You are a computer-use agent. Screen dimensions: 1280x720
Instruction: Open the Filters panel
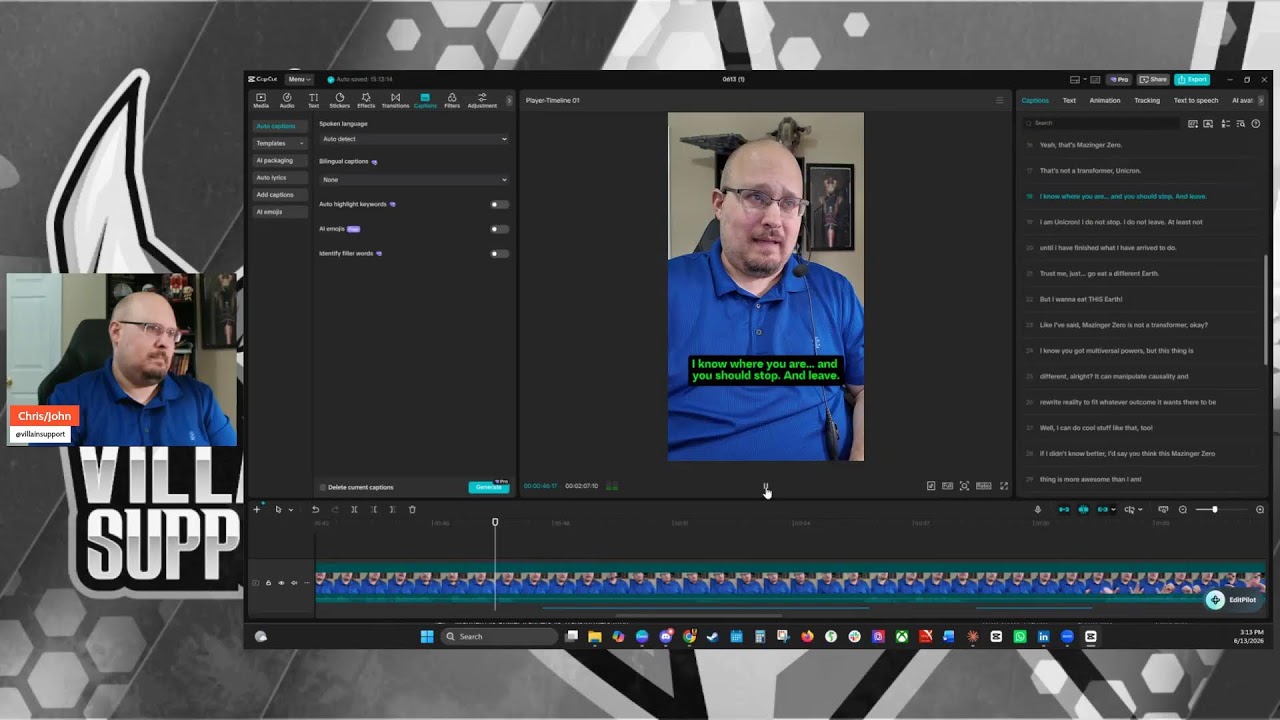coord(452,100)
